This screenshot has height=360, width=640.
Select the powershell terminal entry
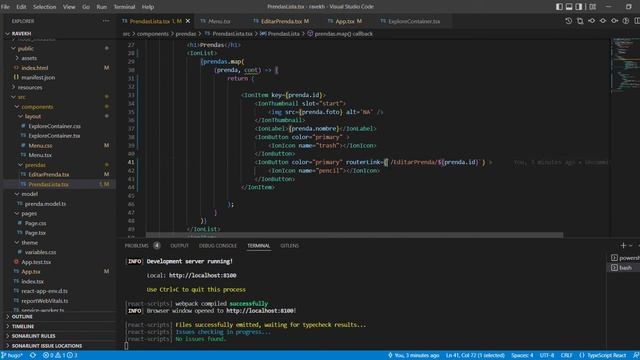[x=626, y=258]
